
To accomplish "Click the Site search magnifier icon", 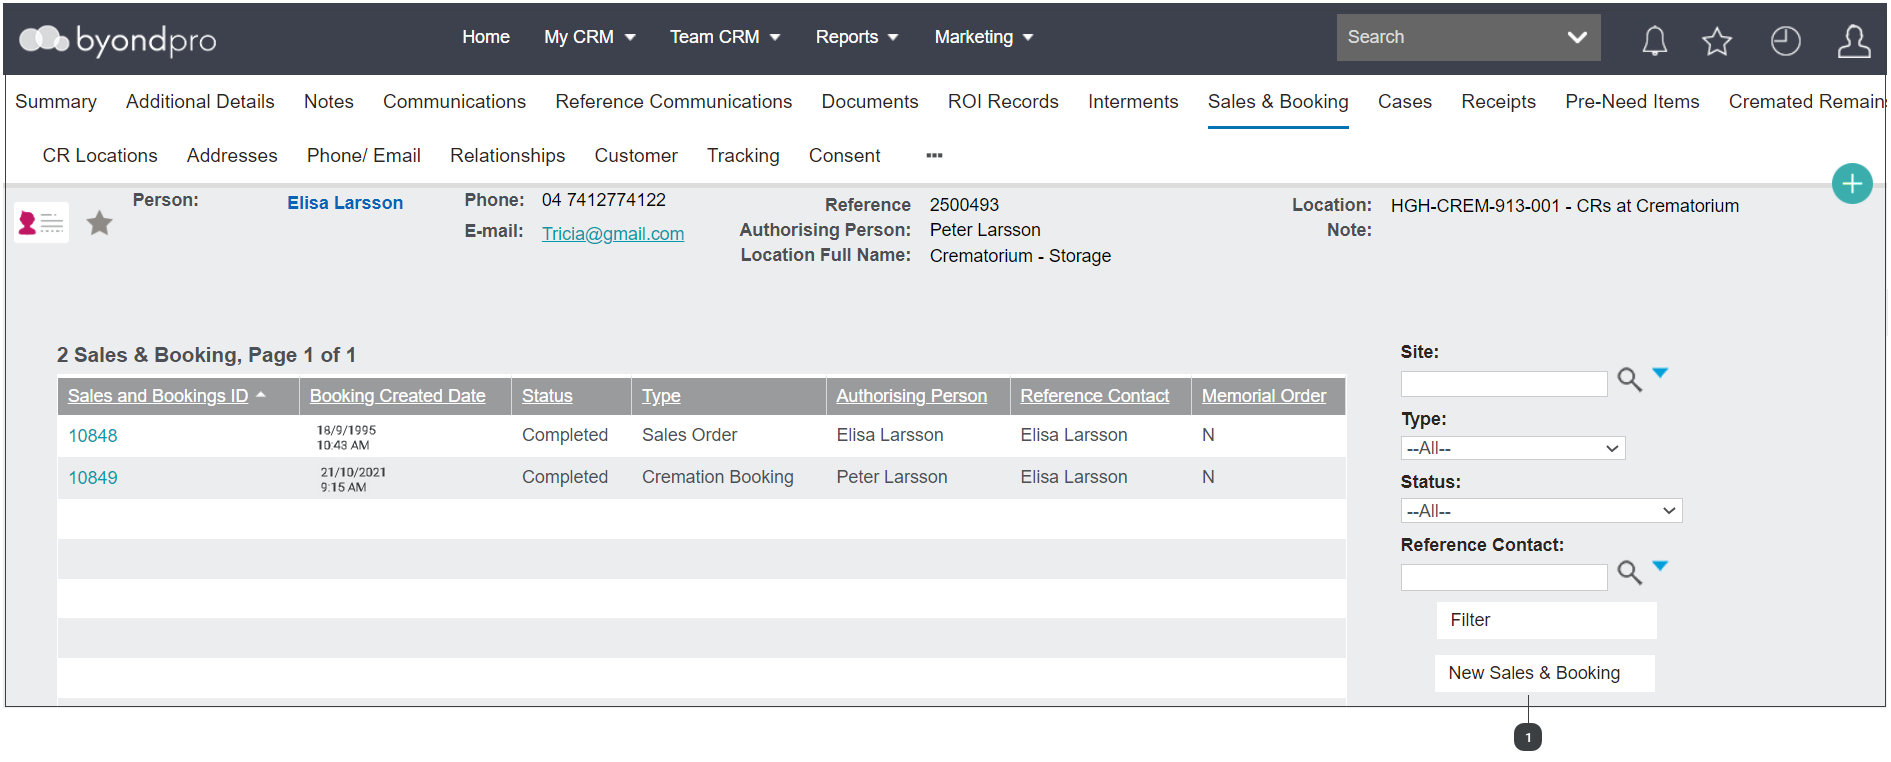I will (1629, 380).
